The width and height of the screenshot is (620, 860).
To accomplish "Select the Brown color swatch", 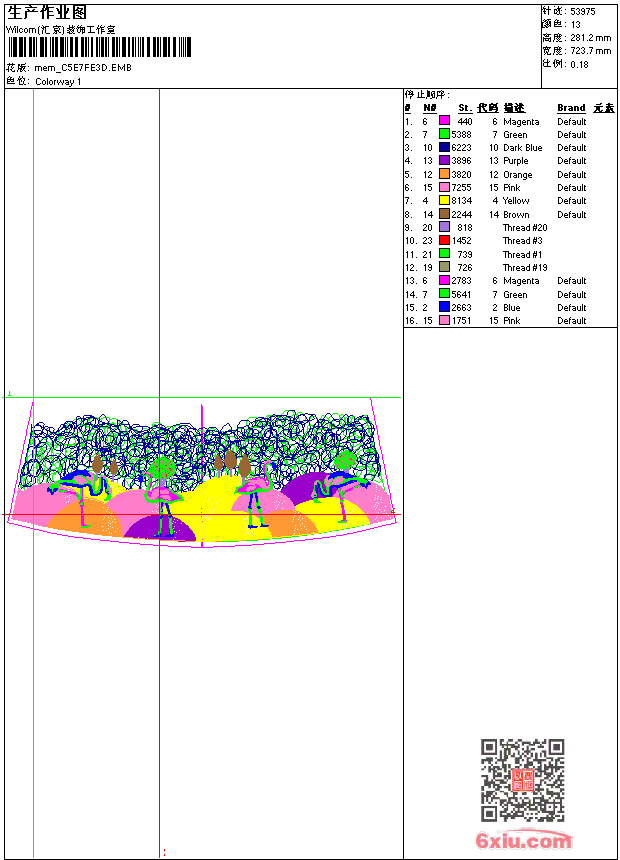I will pos(444,214).
